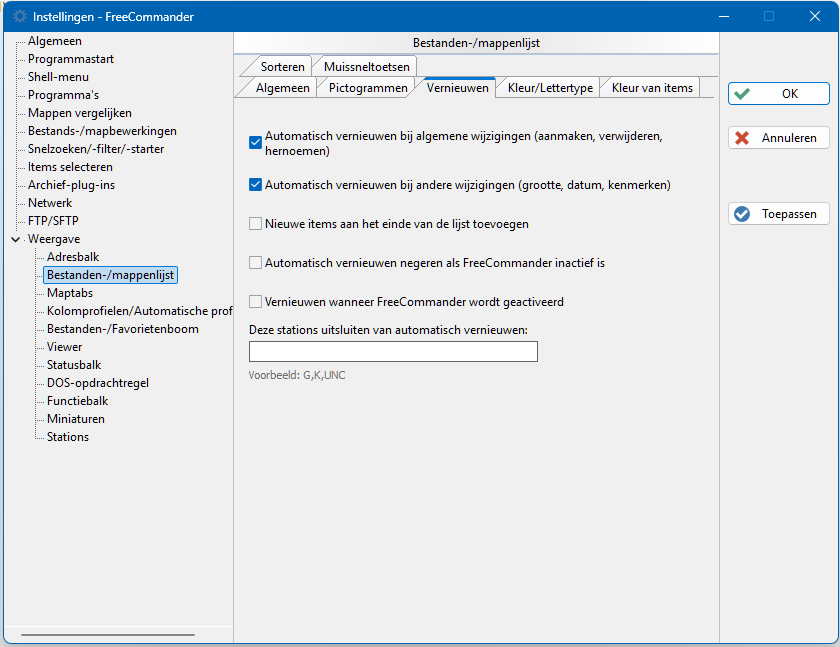Click the red X icon on Annuleren

point(742,138)
